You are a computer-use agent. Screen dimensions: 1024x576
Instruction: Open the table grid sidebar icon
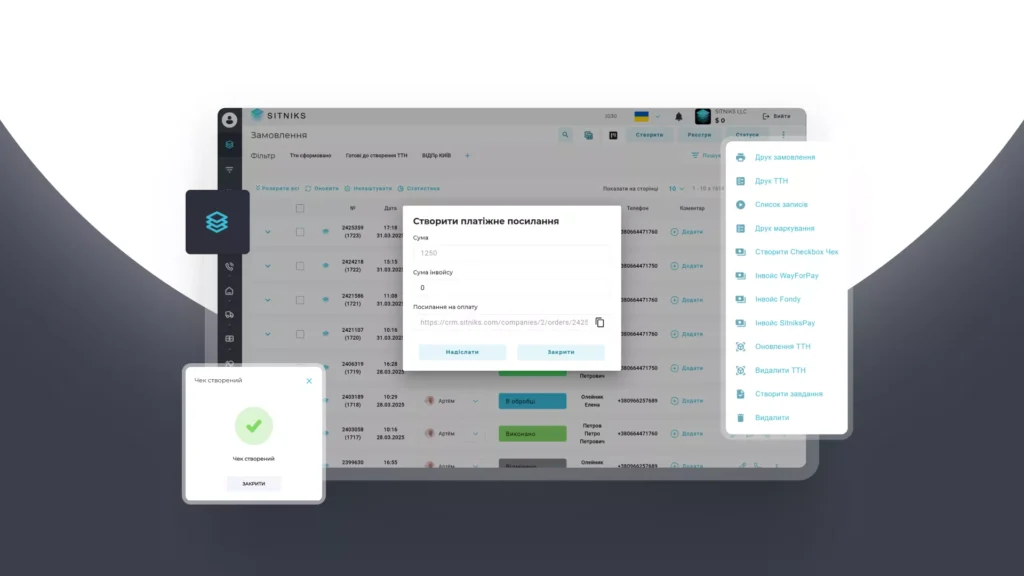[229, 339]
